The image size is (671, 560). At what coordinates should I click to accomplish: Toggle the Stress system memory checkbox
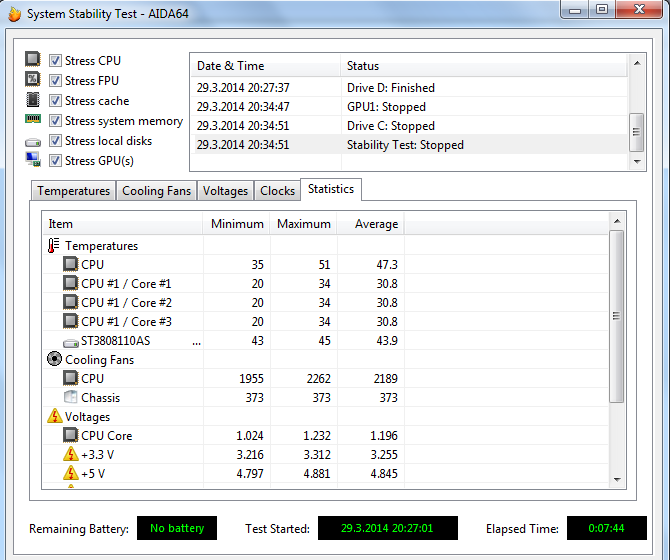click(55, 121)
